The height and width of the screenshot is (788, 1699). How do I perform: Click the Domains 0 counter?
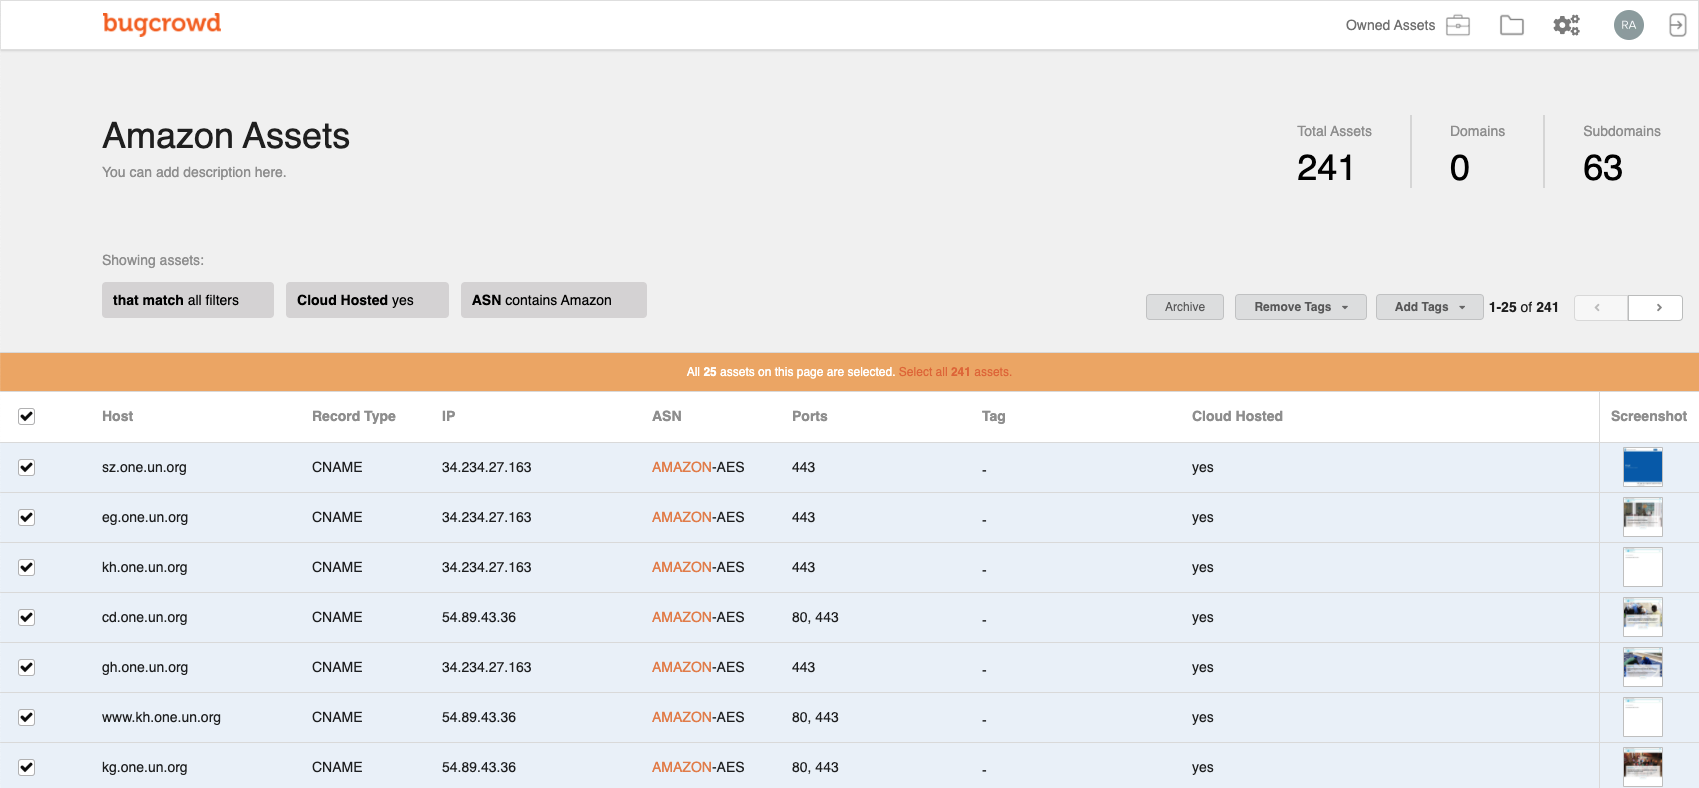point(1477,154)
